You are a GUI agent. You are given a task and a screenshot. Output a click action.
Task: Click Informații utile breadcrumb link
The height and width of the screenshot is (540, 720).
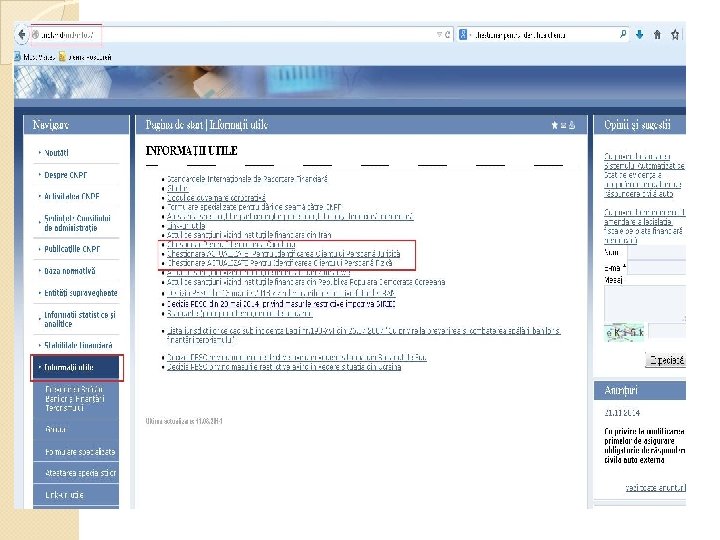click(x=238, y=125)
